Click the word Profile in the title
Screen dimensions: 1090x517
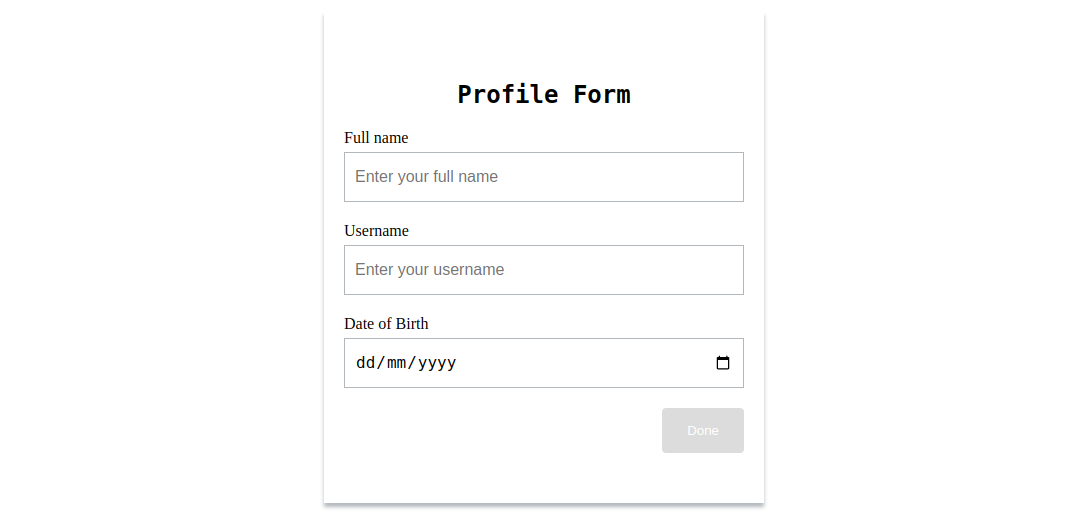[x=507, y=95]
